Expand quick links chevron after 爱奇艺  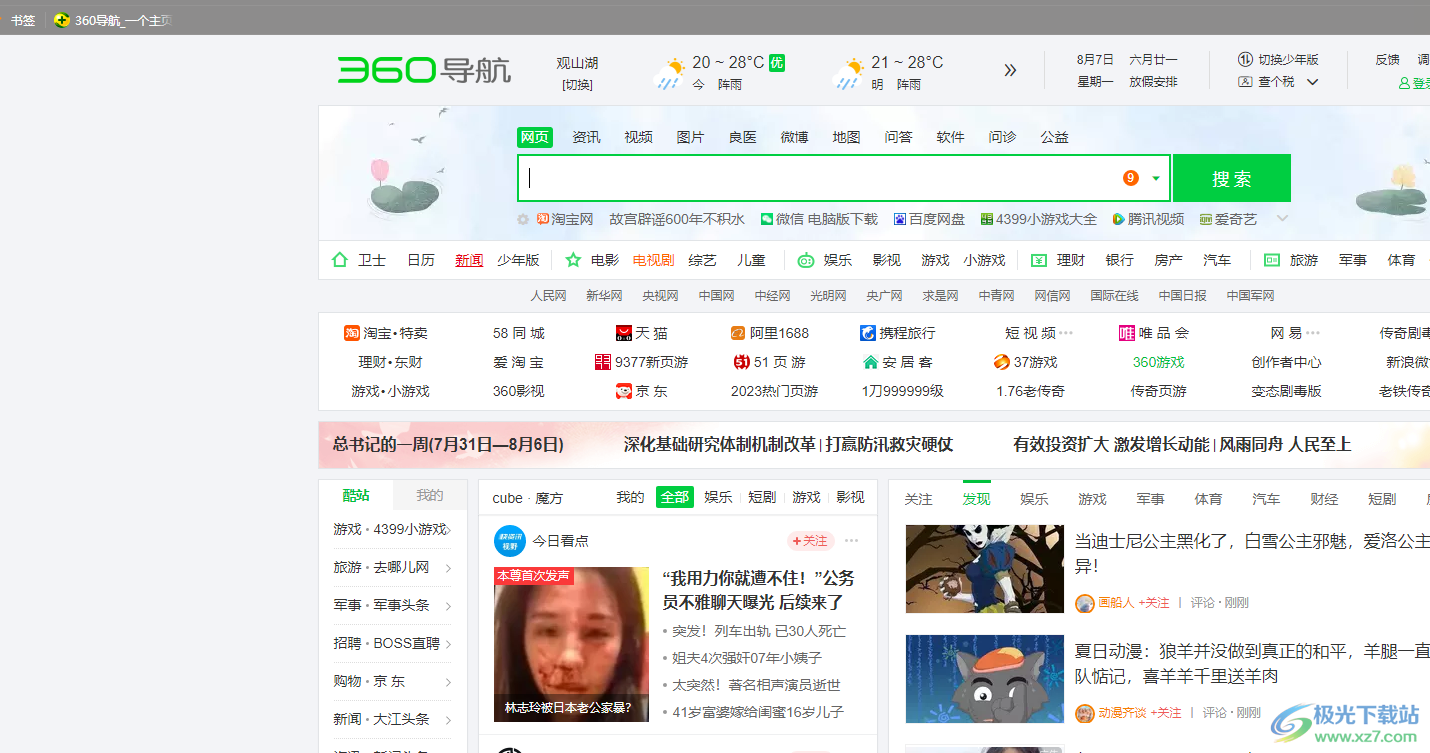point(1283,218)
